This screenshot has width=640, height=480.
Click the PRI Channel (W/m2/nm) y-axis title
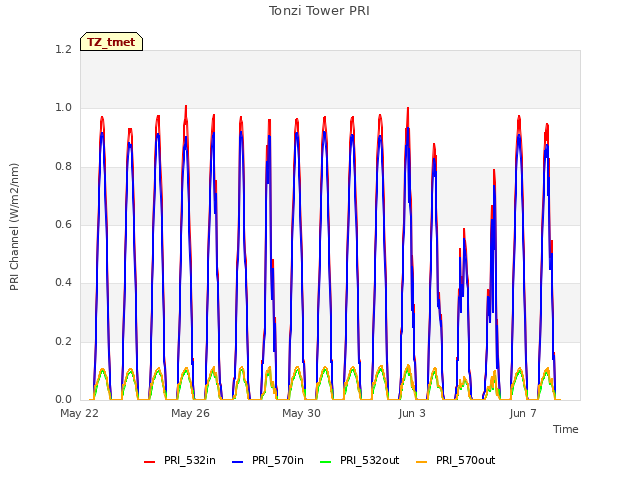pyautogui.click(x=14, y=227)
